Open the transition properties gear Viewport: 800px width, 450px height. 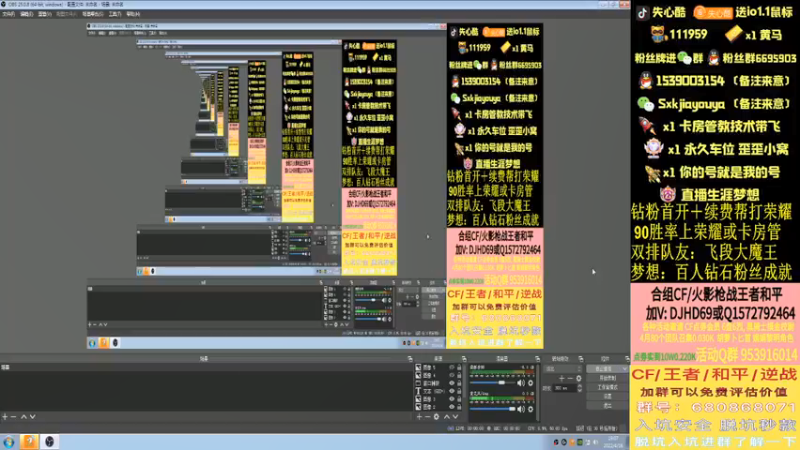pos(579,379)
